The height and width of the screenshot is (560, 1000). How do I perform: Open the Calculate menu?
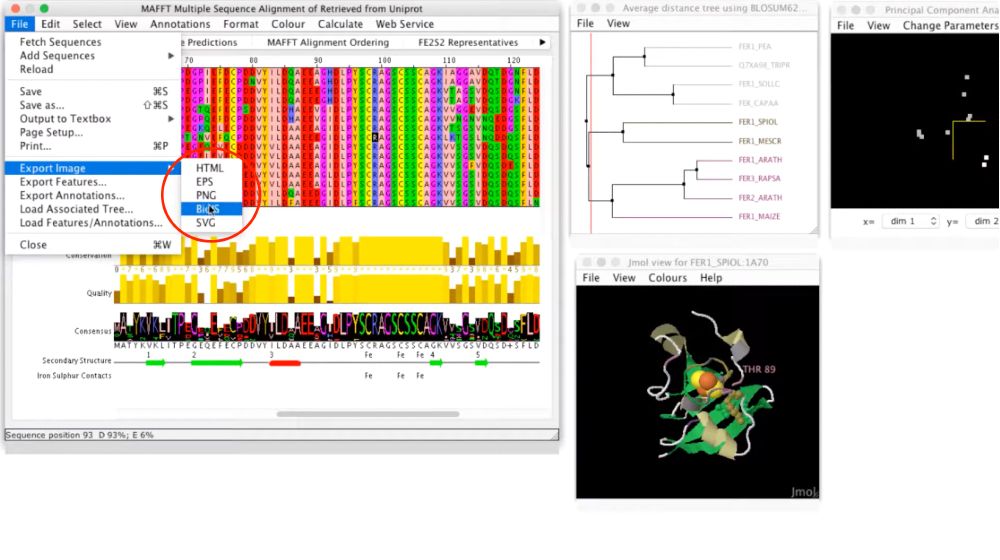tap(340, 24)
